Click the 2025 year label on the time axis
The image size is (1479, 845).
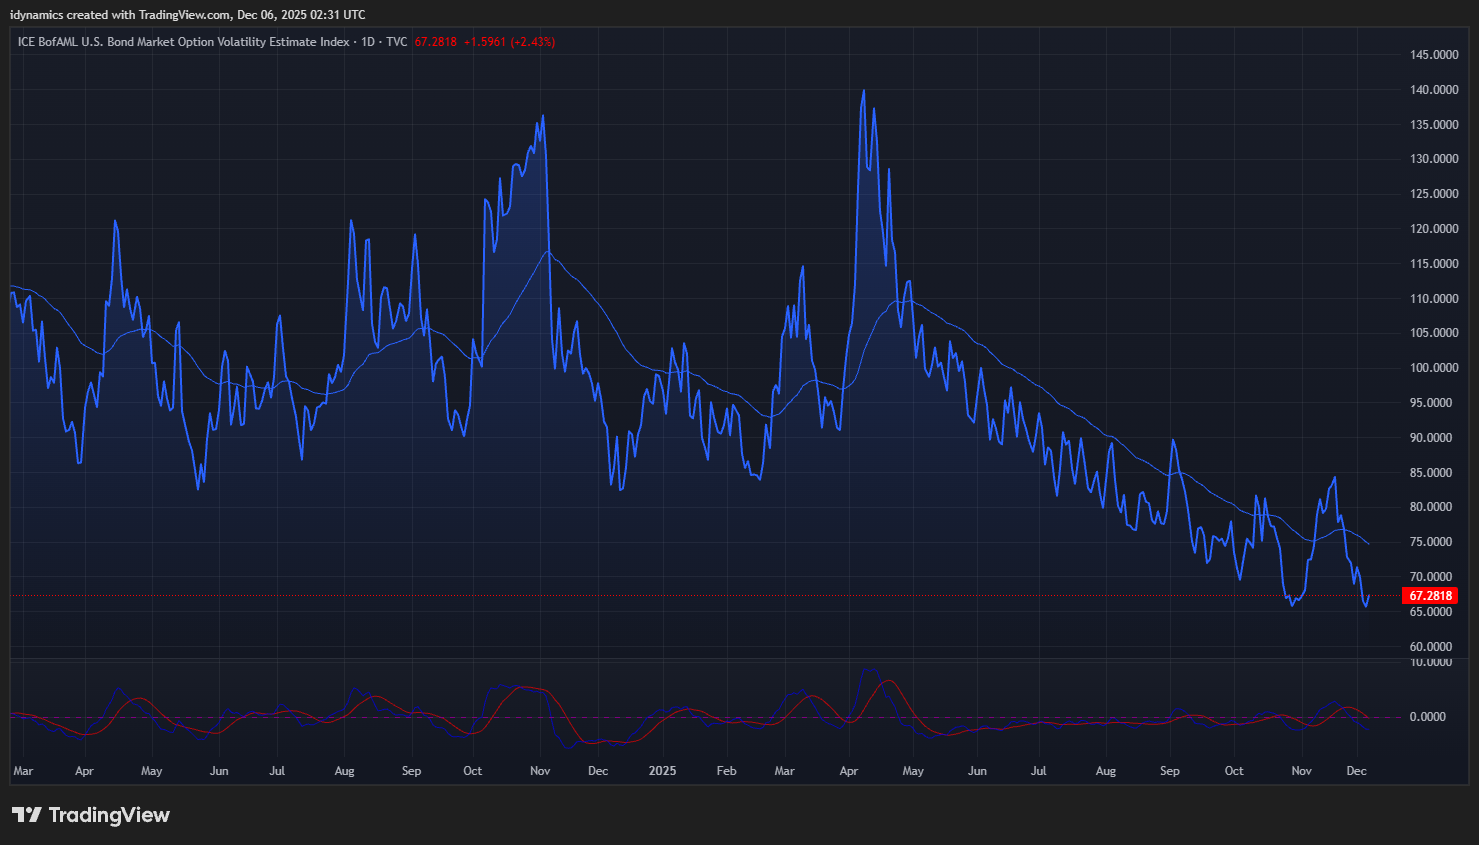click(662, 771)
